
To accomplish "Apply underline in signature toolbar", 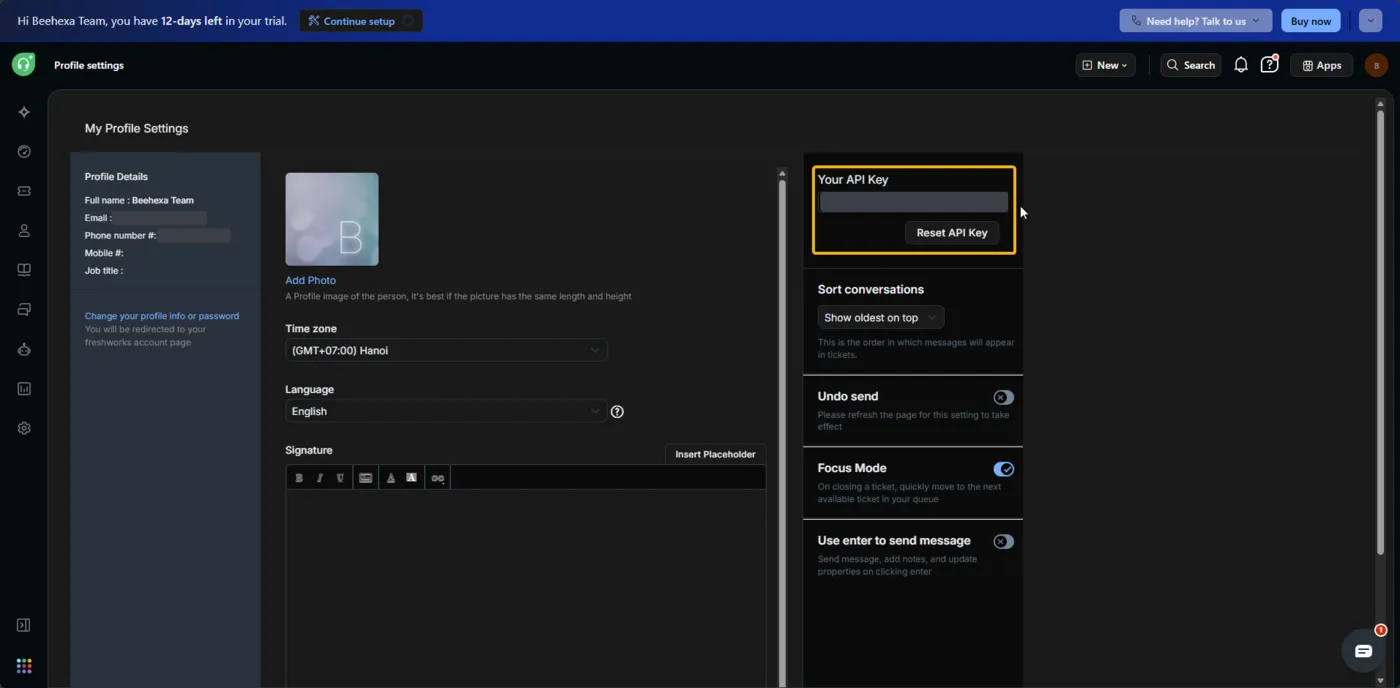I will [x=340, y=478].
